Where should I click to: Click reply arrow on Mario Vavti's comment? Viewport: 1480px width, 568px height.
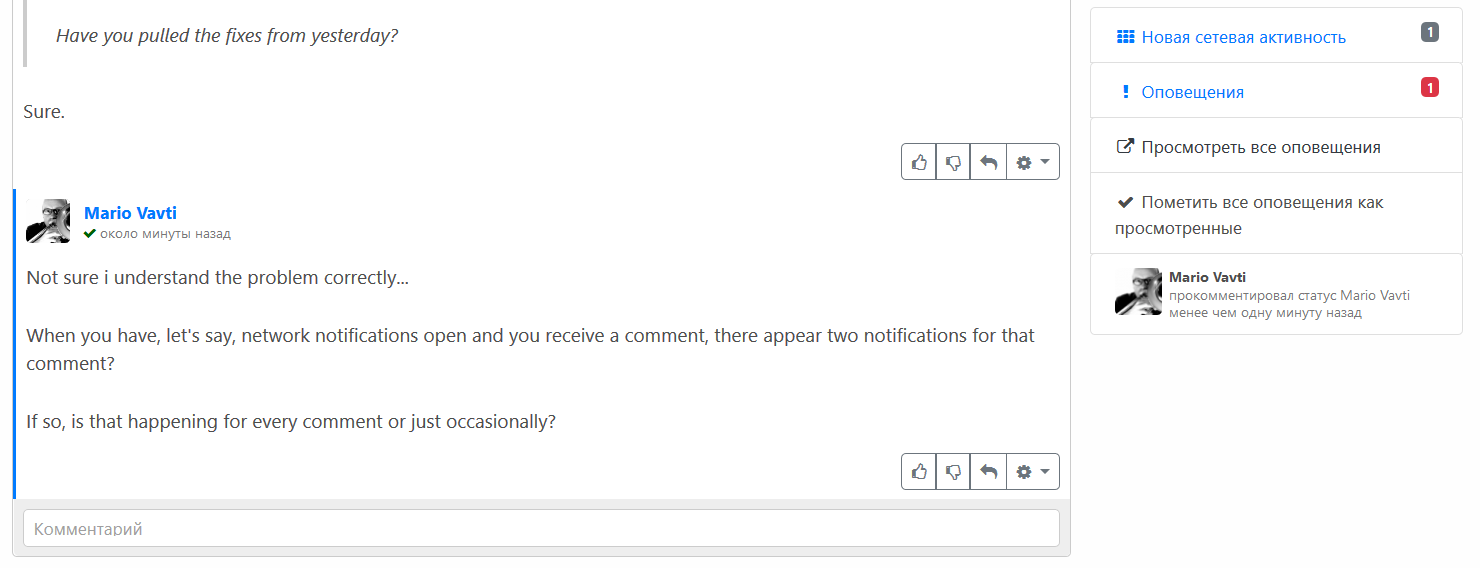pos(988,471)
